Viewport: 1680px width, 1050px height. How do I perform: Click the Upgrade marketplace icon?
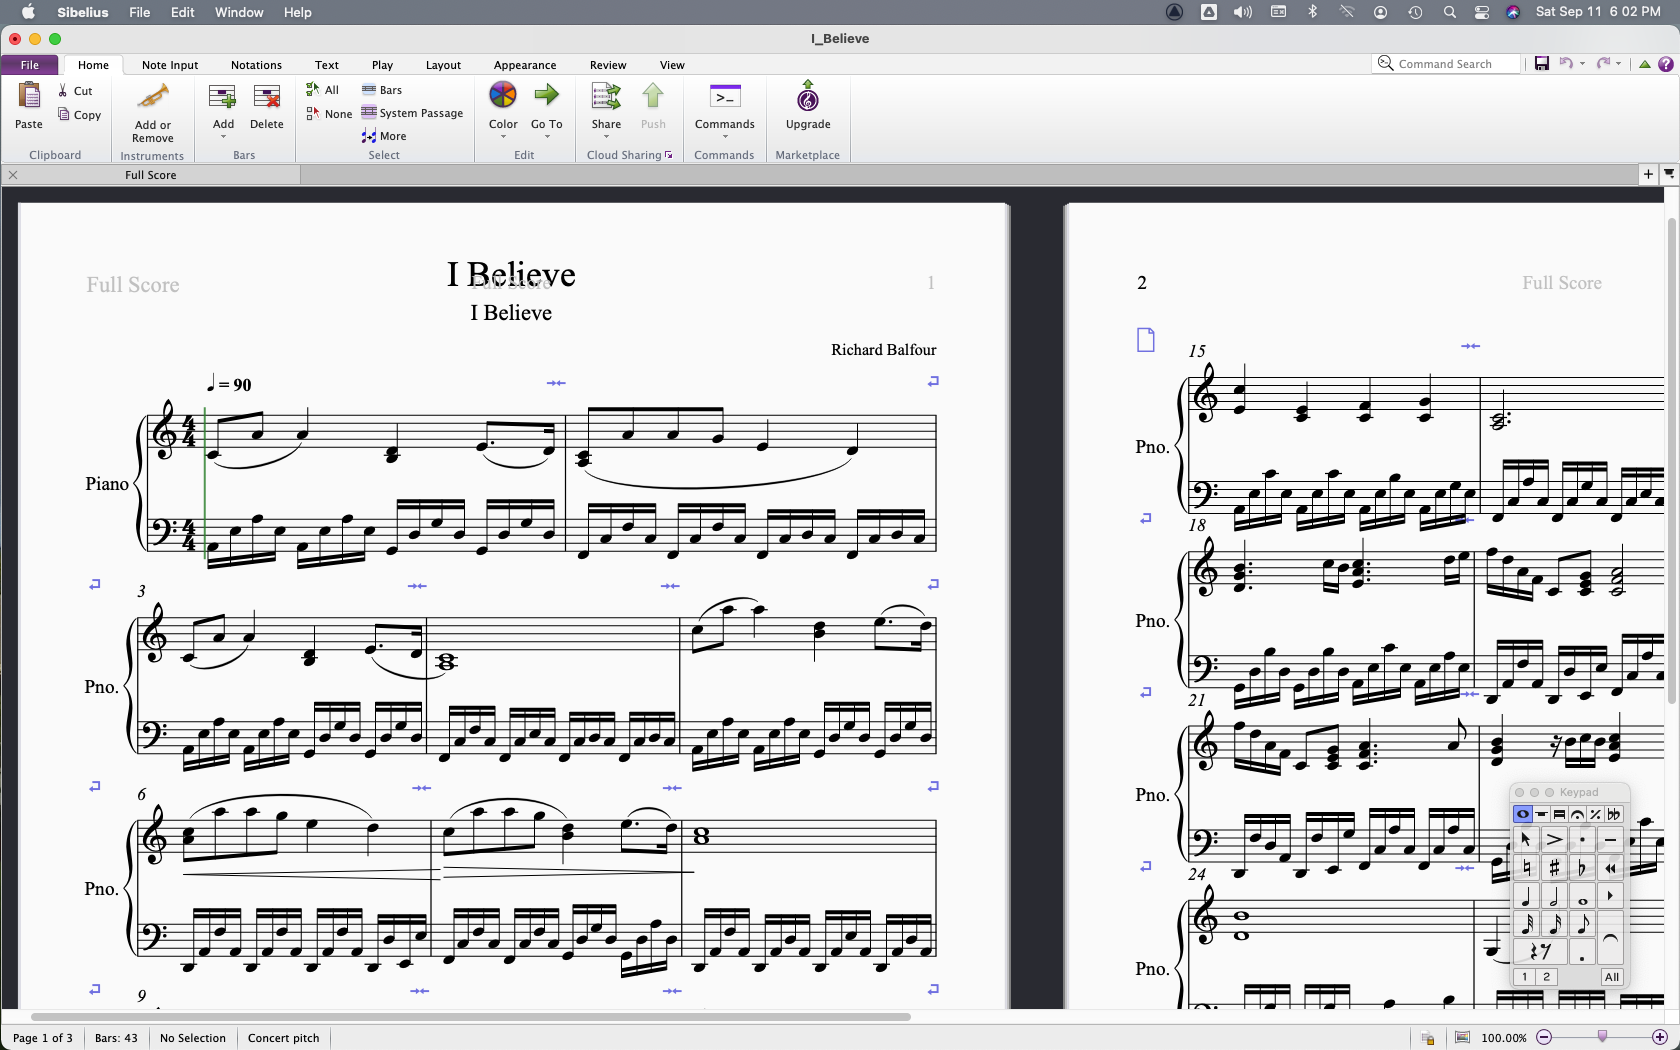pyautogui.click(x=808, y=96)
